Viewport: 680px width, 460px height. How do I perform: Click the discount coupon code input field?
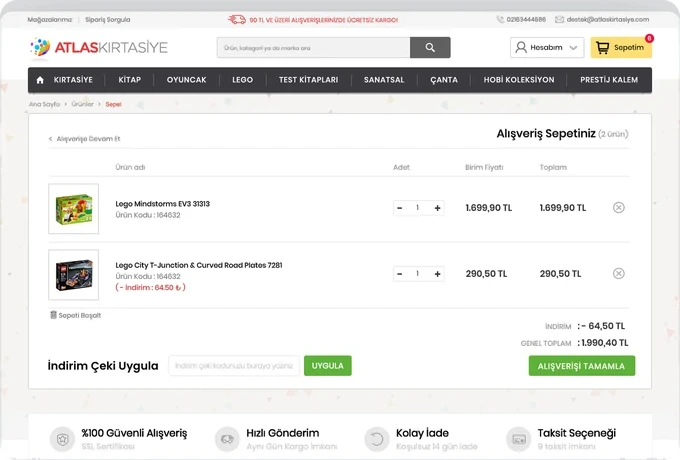point(234,366)
